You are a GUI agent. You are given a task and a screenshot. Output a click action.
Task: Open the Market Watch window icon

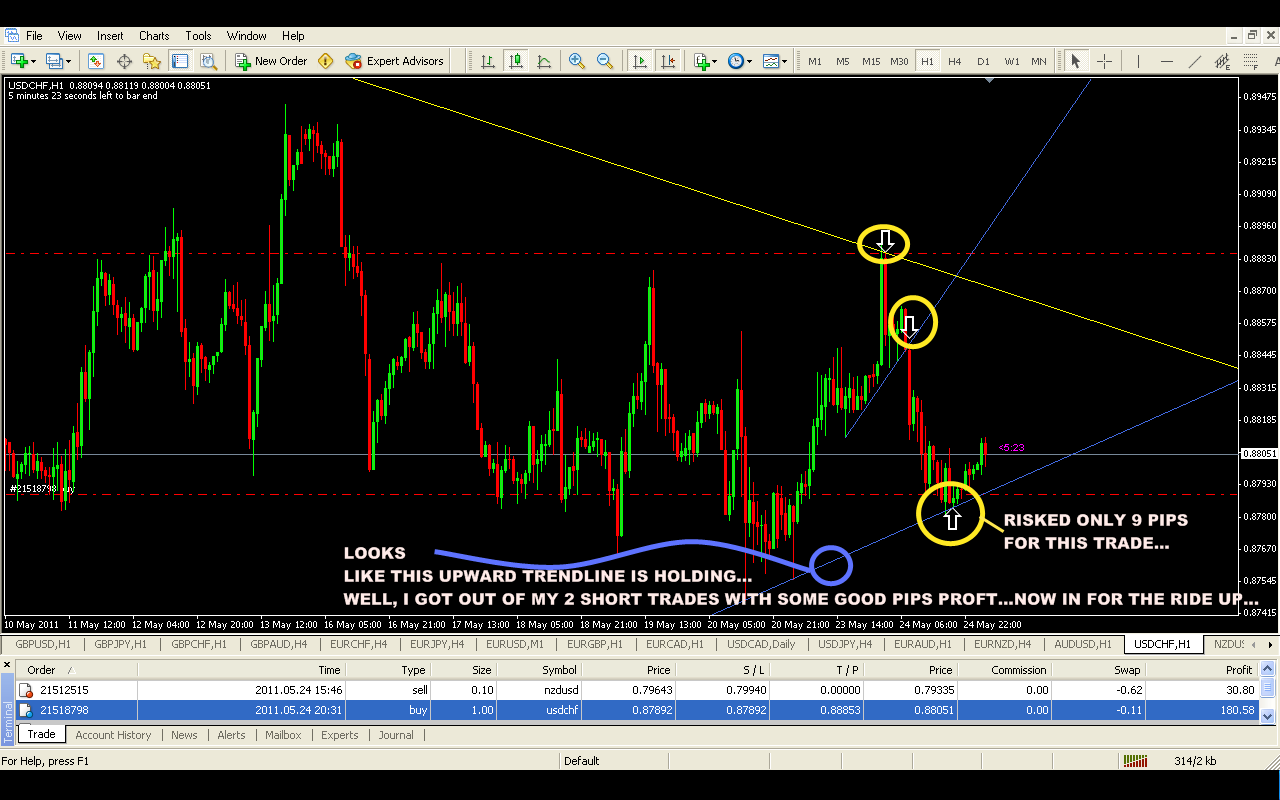point(96,61)
